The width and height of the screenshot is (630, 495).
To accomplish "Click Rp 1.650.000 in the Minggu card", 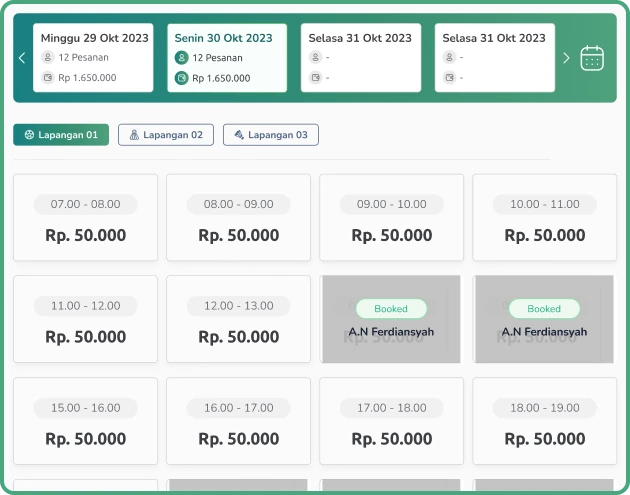I will pyautogui.click(x=87, y=78).
